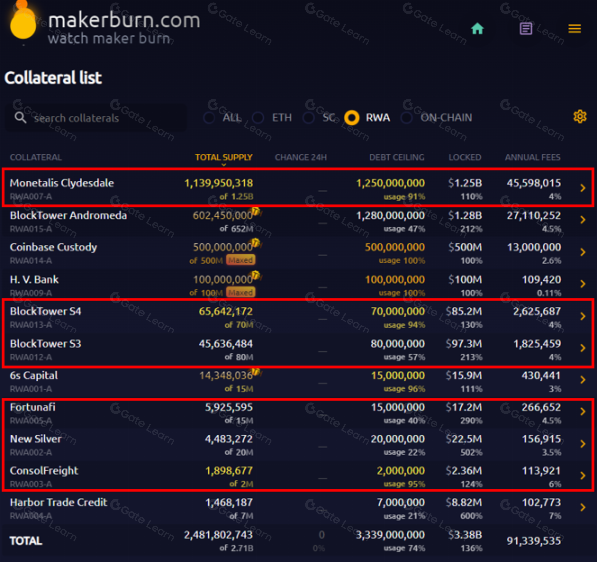Focus the search collaterals field

(x=96, y=118)
